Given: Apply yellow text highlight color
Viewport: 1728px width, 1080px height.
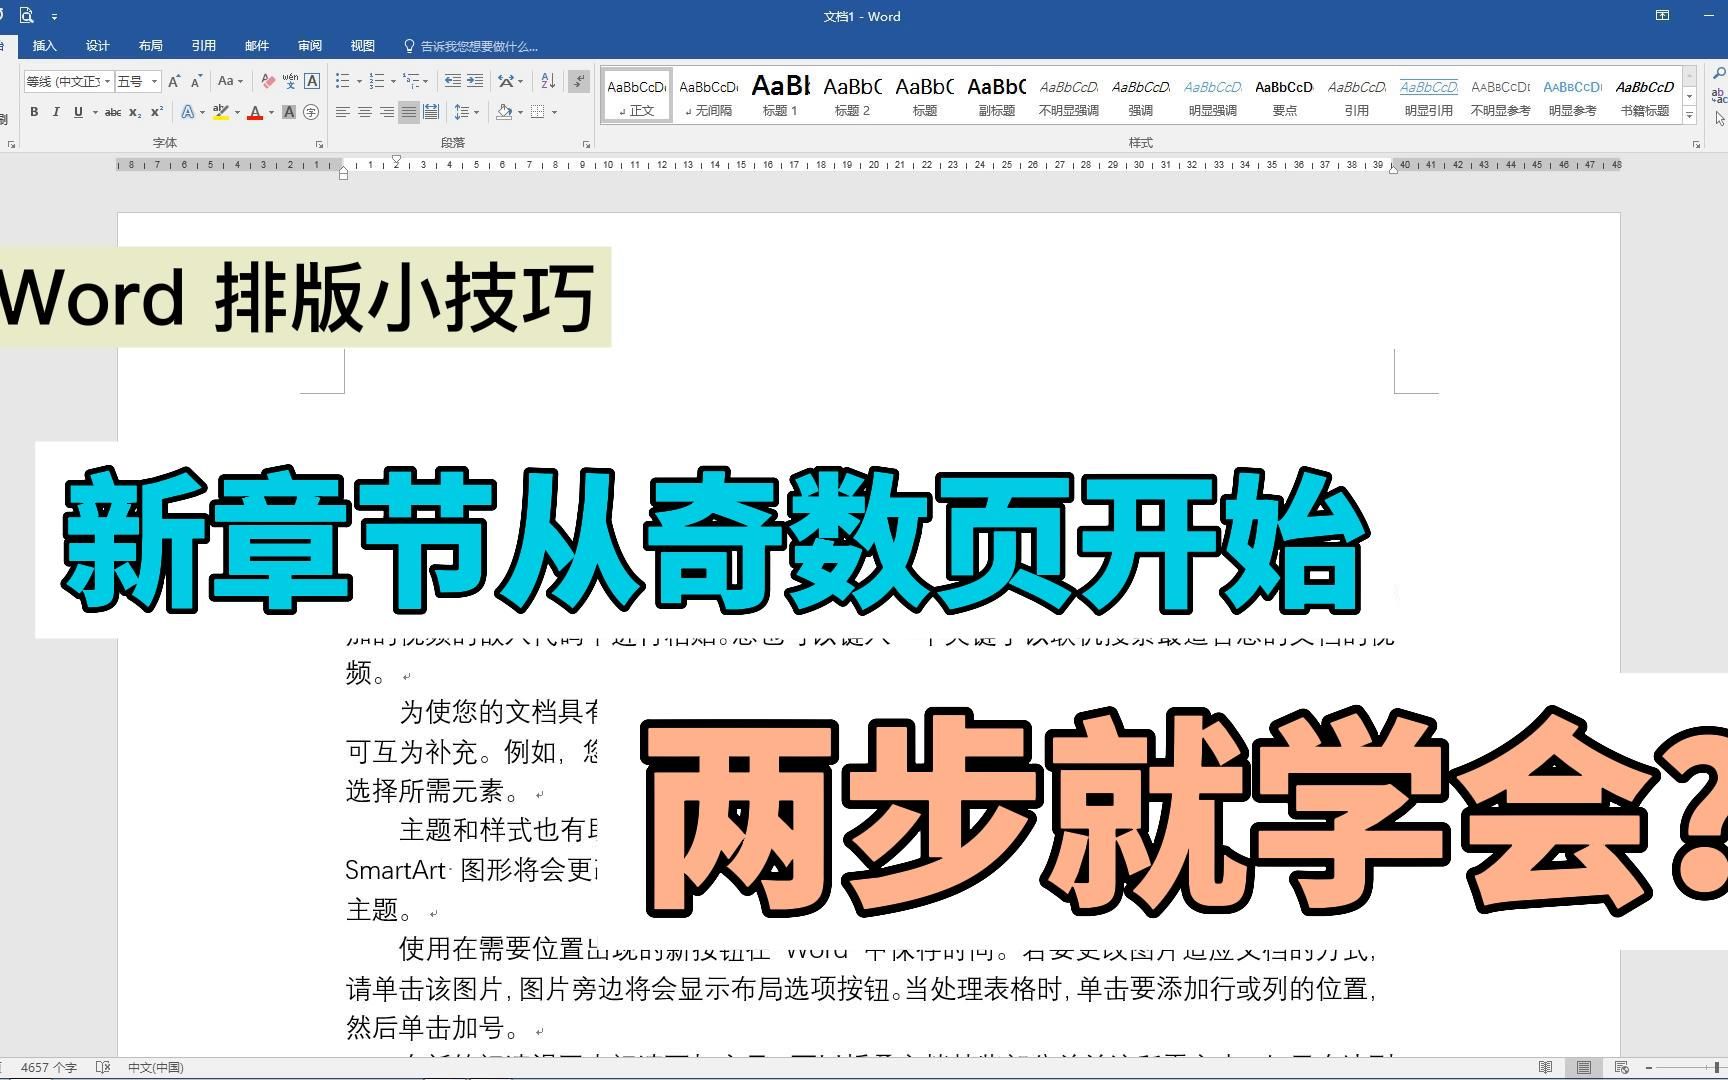Looking at the screenshot, I should tap(221, 112).
